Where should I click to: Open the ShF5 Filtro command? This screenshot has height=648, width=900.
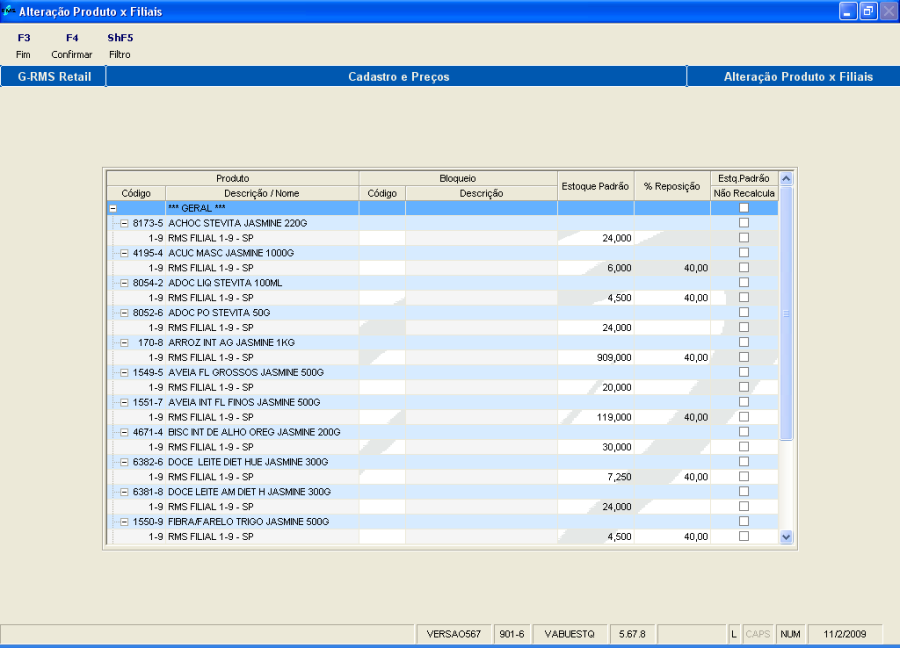click(120, 46)
